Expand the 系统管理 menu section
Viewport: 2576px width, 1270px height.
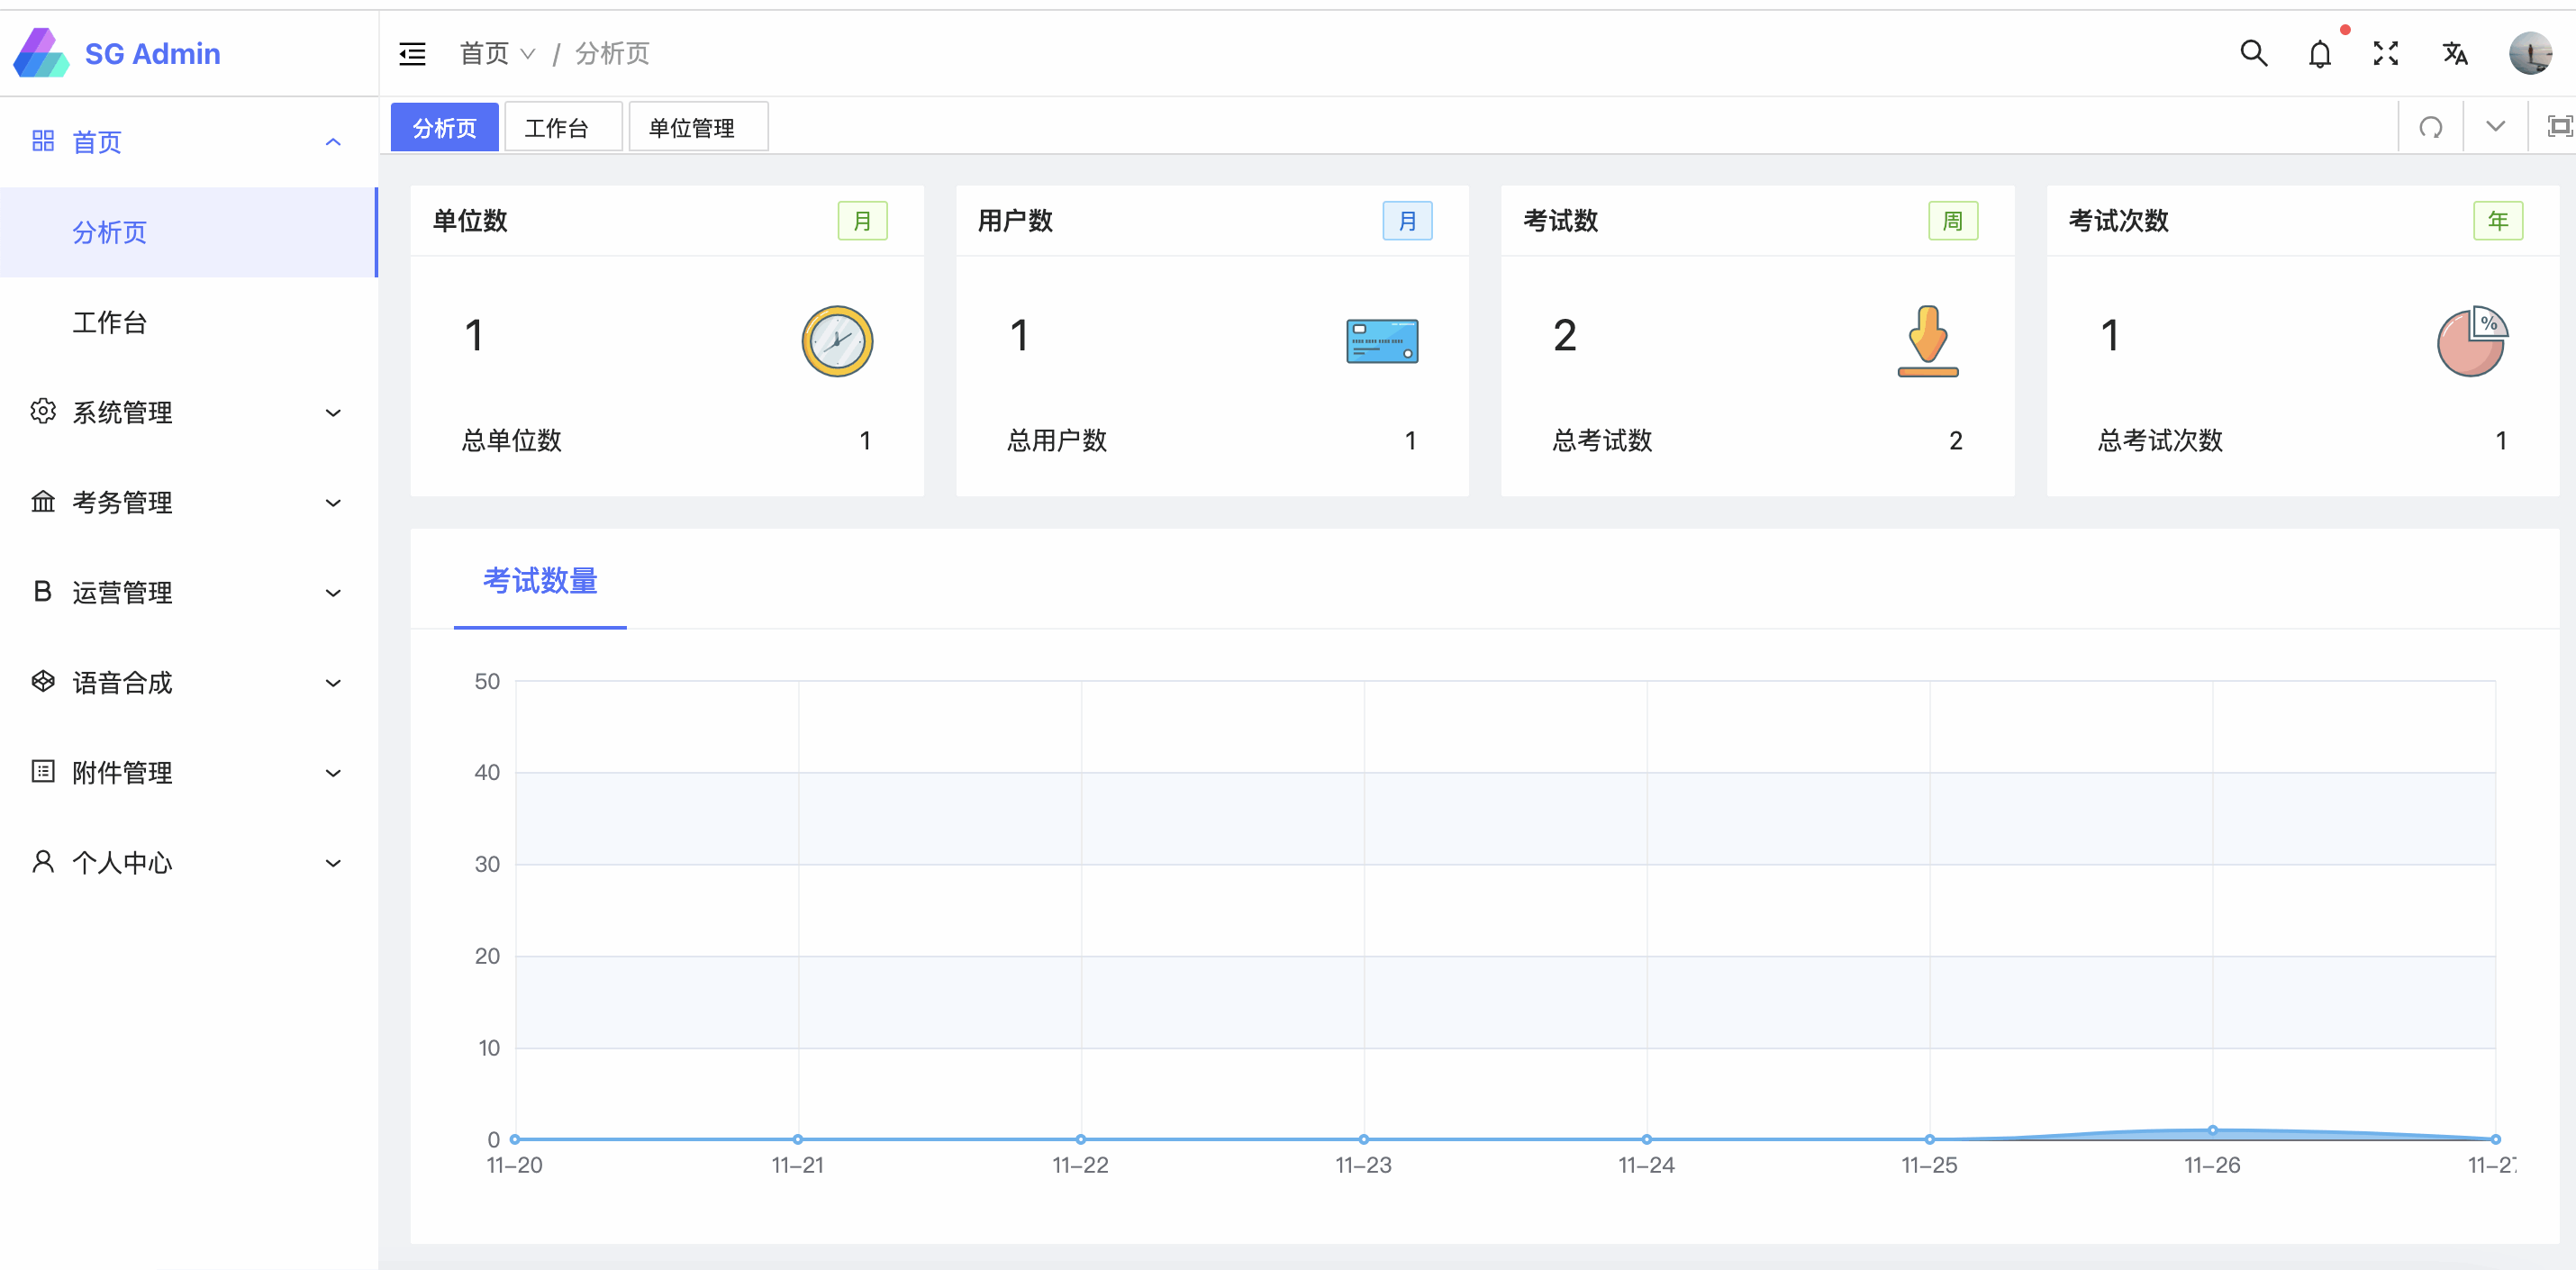[122, 412]
